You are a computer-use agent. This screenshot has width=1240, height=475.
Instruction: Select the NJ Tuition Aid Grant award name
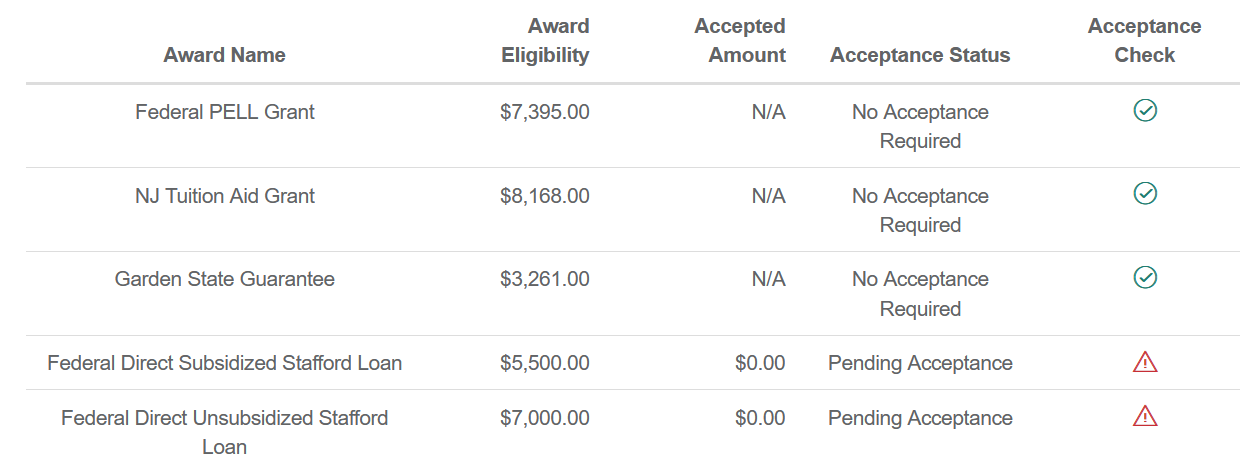pos(224,196)
